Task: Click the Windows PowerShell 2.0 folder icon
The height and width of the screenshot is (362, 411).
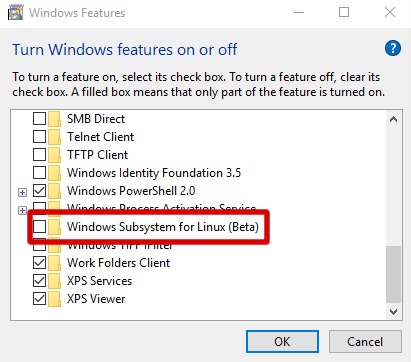Action: pyautogui.click(x=54, y=191)
